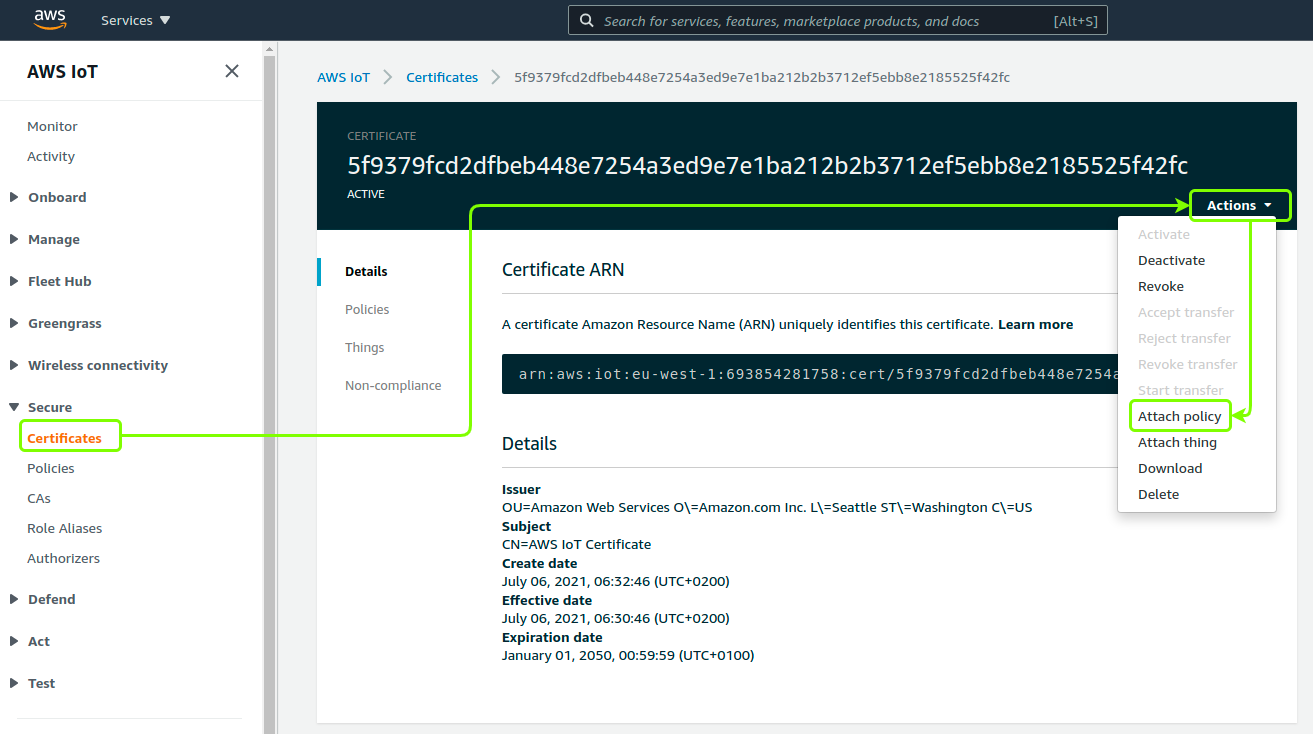This screenshot has width=1314, height=735.
Task: Switch to the certificate Policies tab
Action: click(367, 309)
